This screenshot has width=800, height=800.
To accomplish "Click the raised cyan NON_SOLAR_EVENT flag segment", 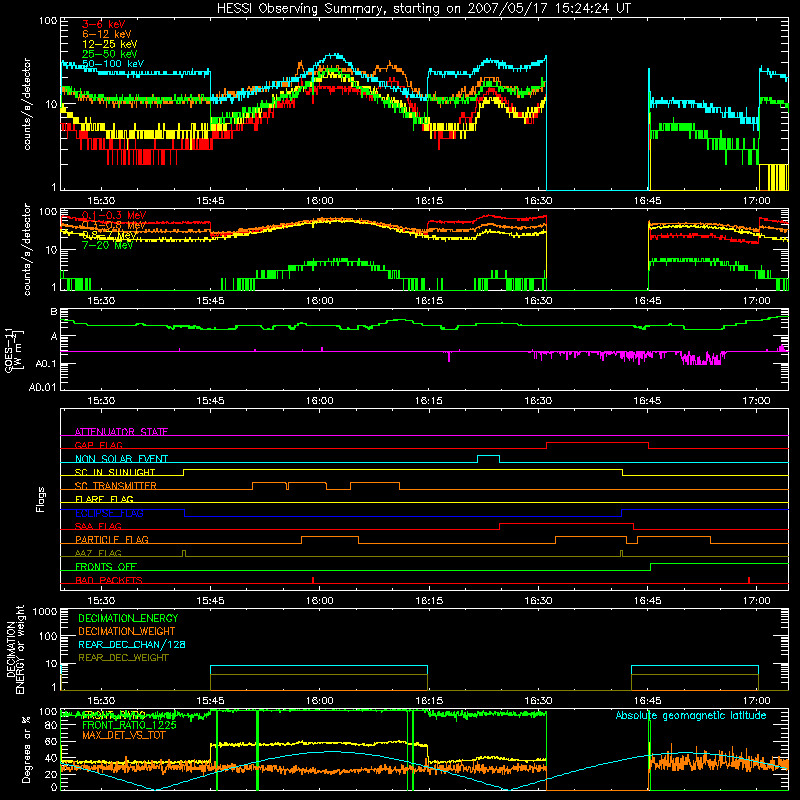I will (x=488, y=456).
